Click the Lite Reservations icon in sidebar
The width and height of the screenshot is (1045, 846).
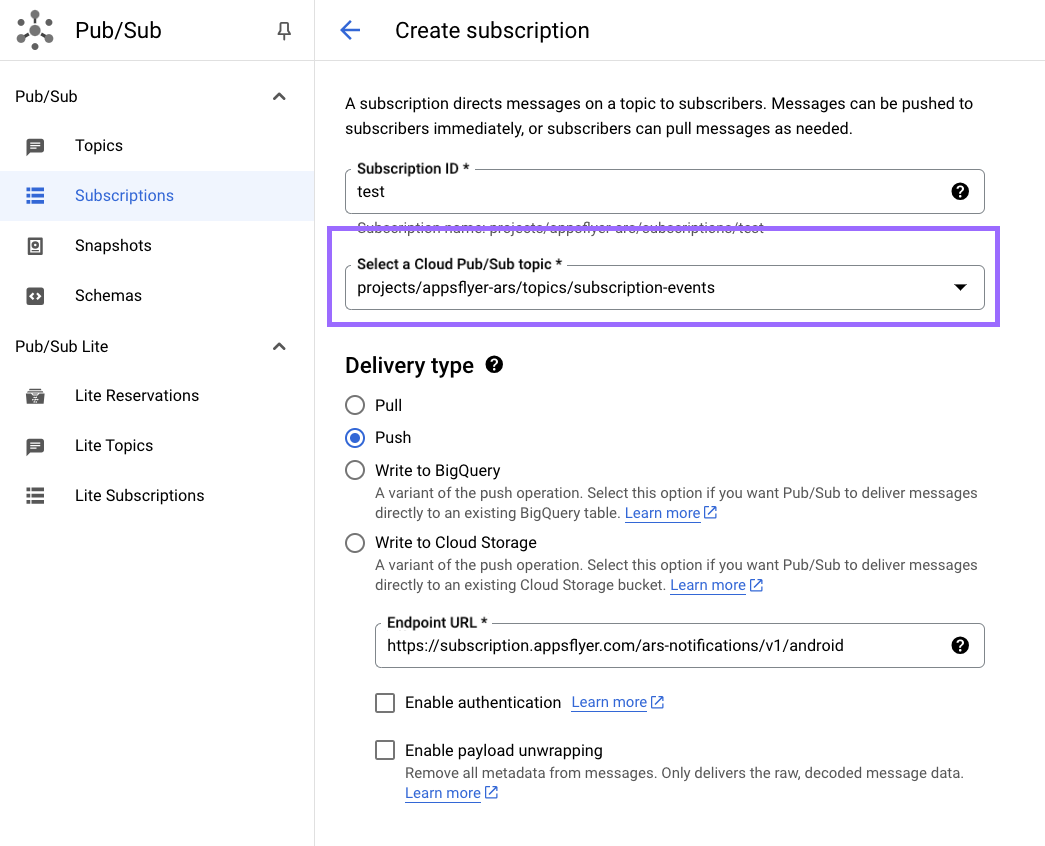click(x=35, y=396)
